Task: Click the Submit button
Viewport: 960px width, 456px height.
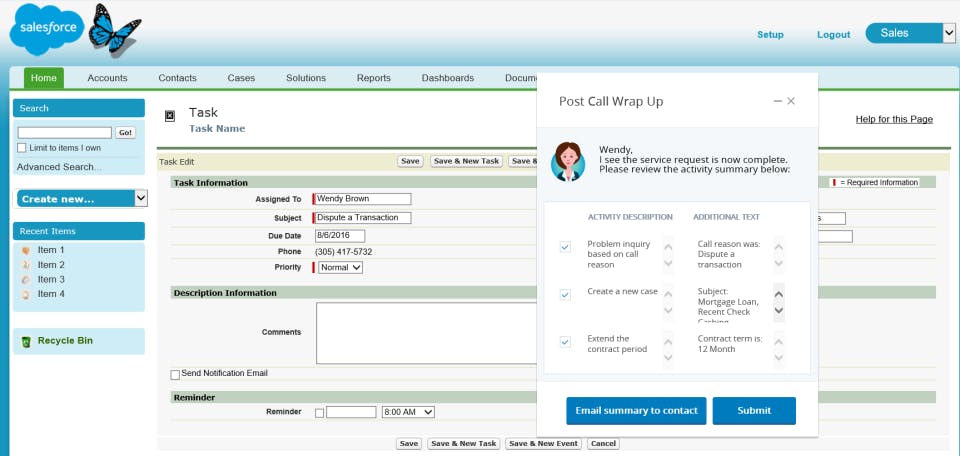Action: coord(754,411)
